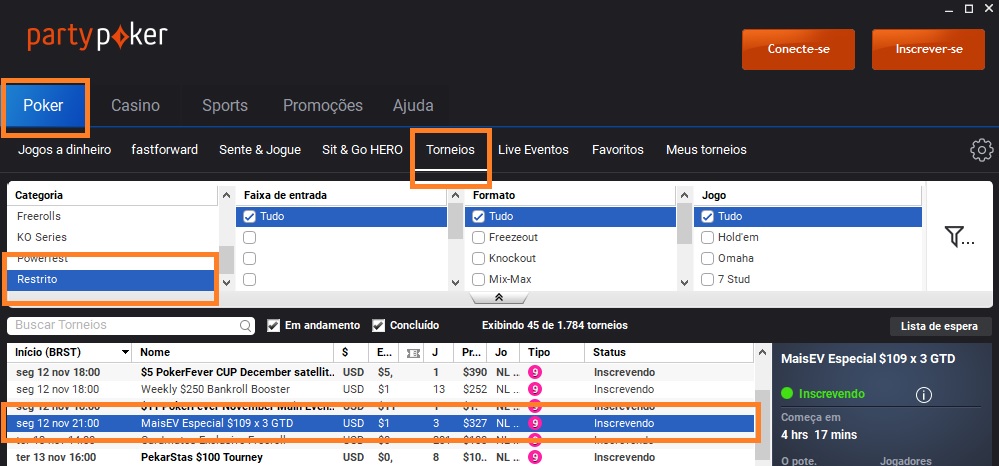Open the Promoções tab

[x=323, y=105]
